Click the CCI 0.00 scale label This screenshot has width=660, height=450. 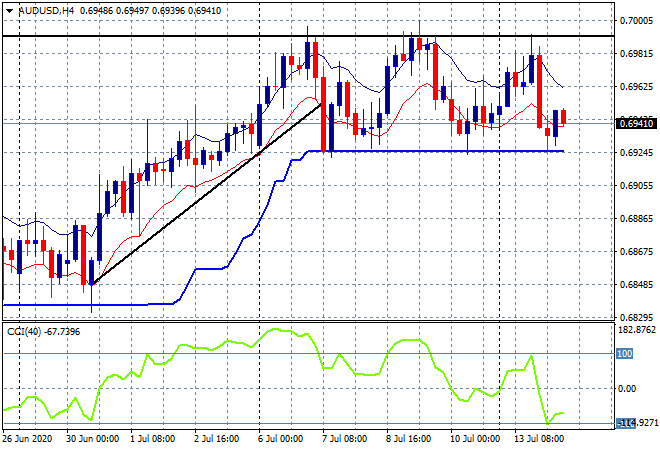click(x=627, y=389)
